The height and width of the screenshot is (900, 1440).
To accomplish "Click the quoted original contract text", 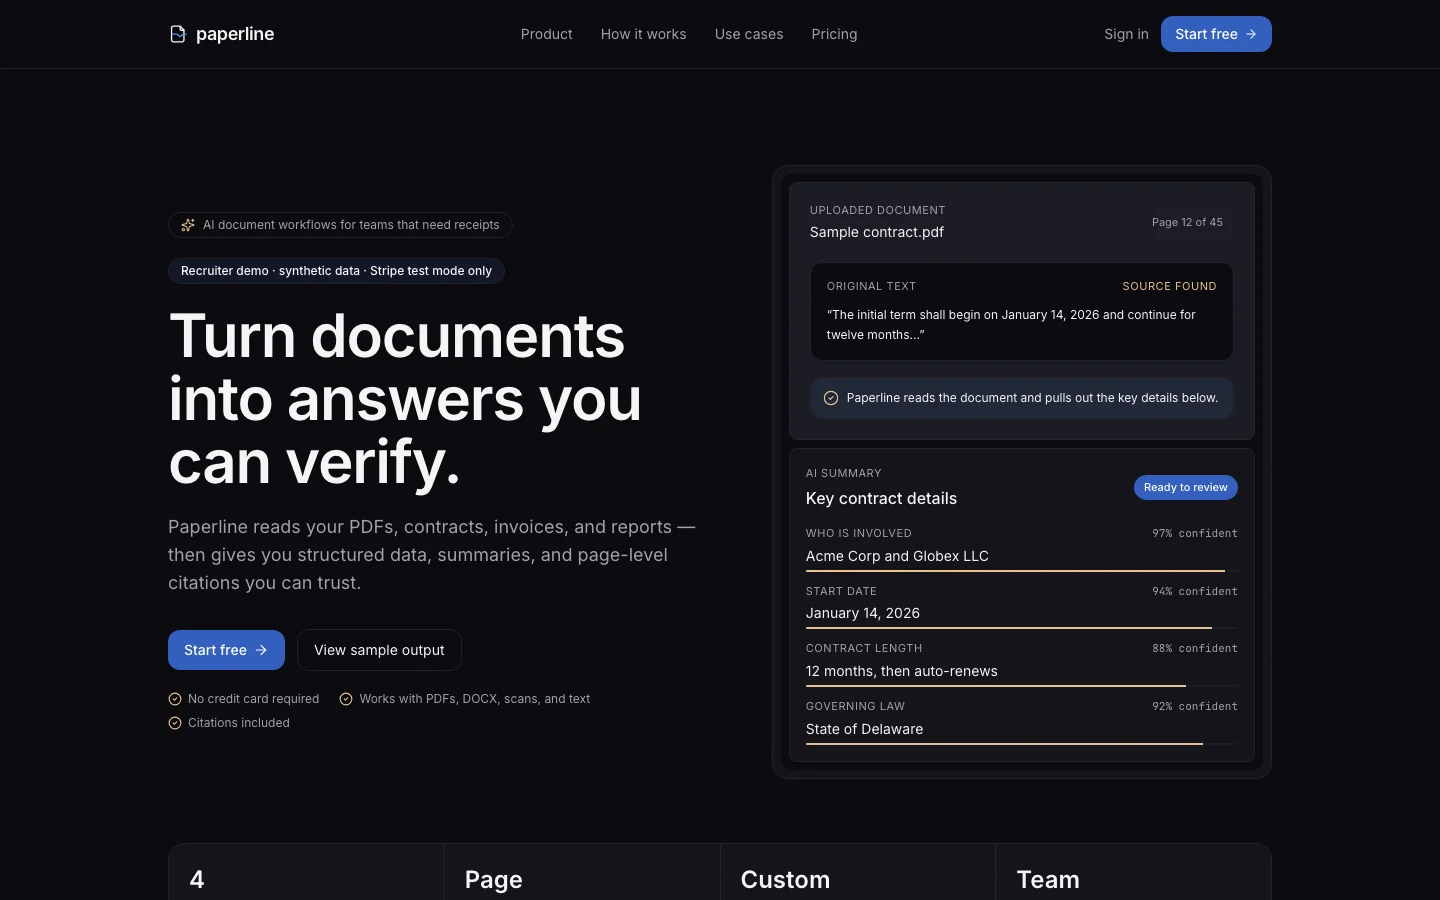I will coord(1011,325).
